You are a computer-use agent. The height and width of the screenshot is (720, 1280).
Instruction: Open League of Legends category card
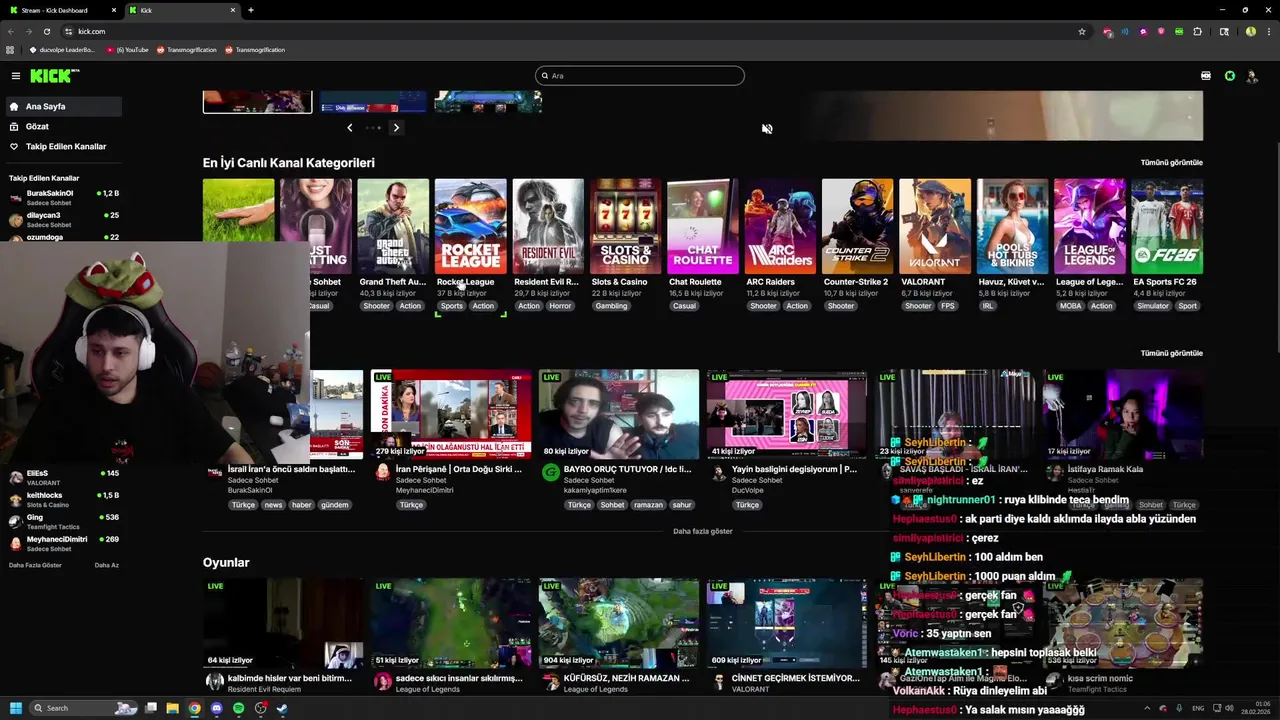click(1089, 226)
